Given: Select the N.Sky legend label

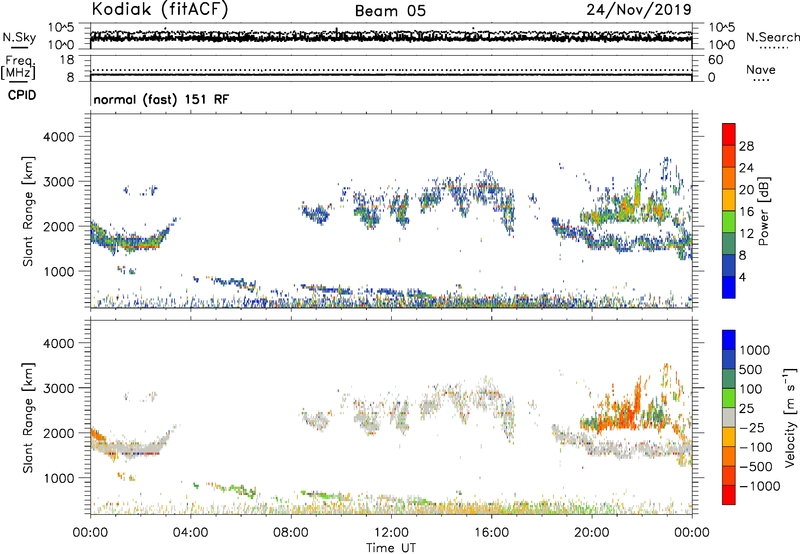Looking at the screenshot, I should pyautogui.click(x=19, y=37).
